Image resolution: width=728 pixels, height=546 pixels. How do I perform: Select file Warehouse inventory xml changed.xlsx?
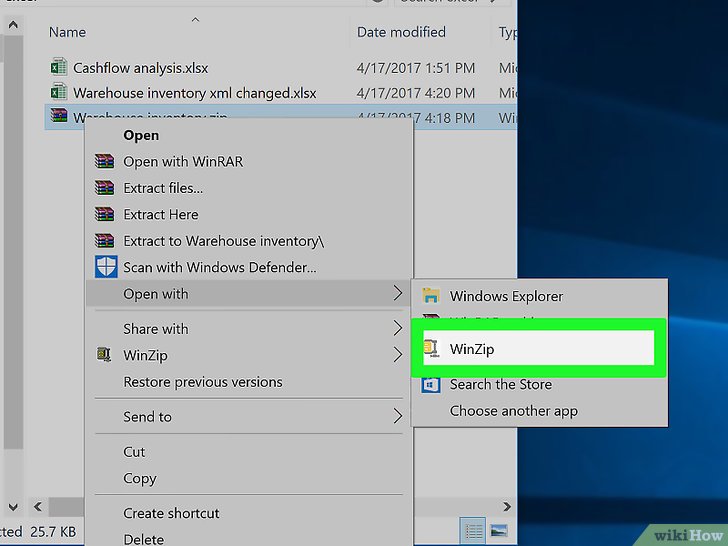[195, 93]
